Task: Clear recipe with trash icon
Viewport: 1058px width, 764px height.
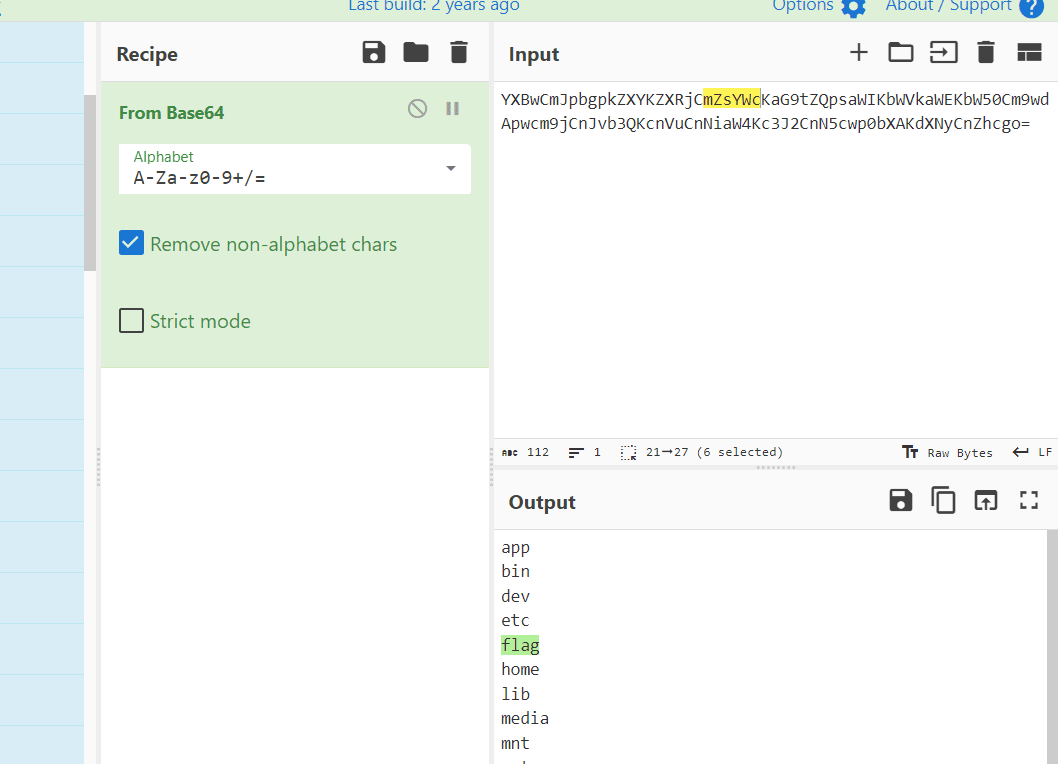Action: pyautogui.click(x=458, y=53)
